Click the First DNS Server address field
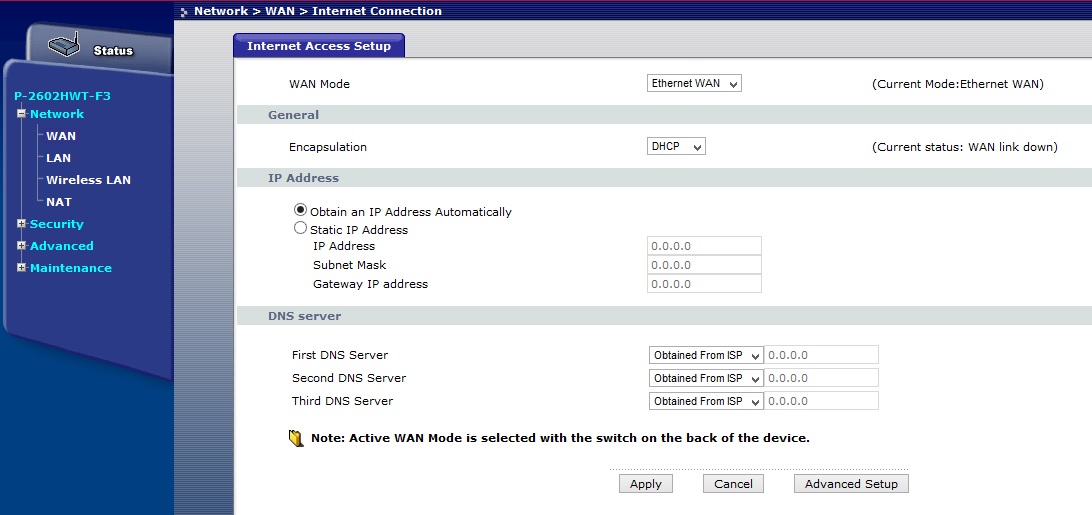 click(x=822, y=355)
